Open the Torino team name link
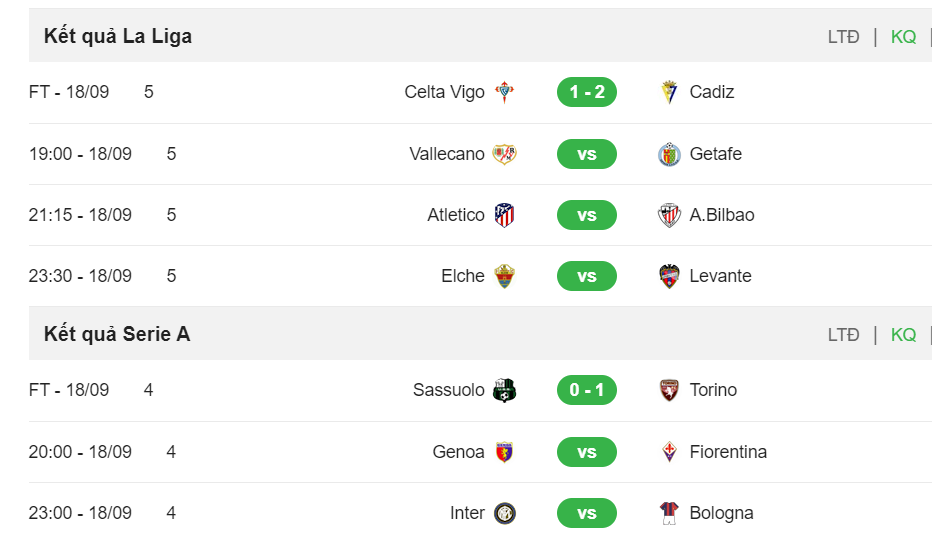This screenshot has width=932, height=542. [x=713, y=390]
